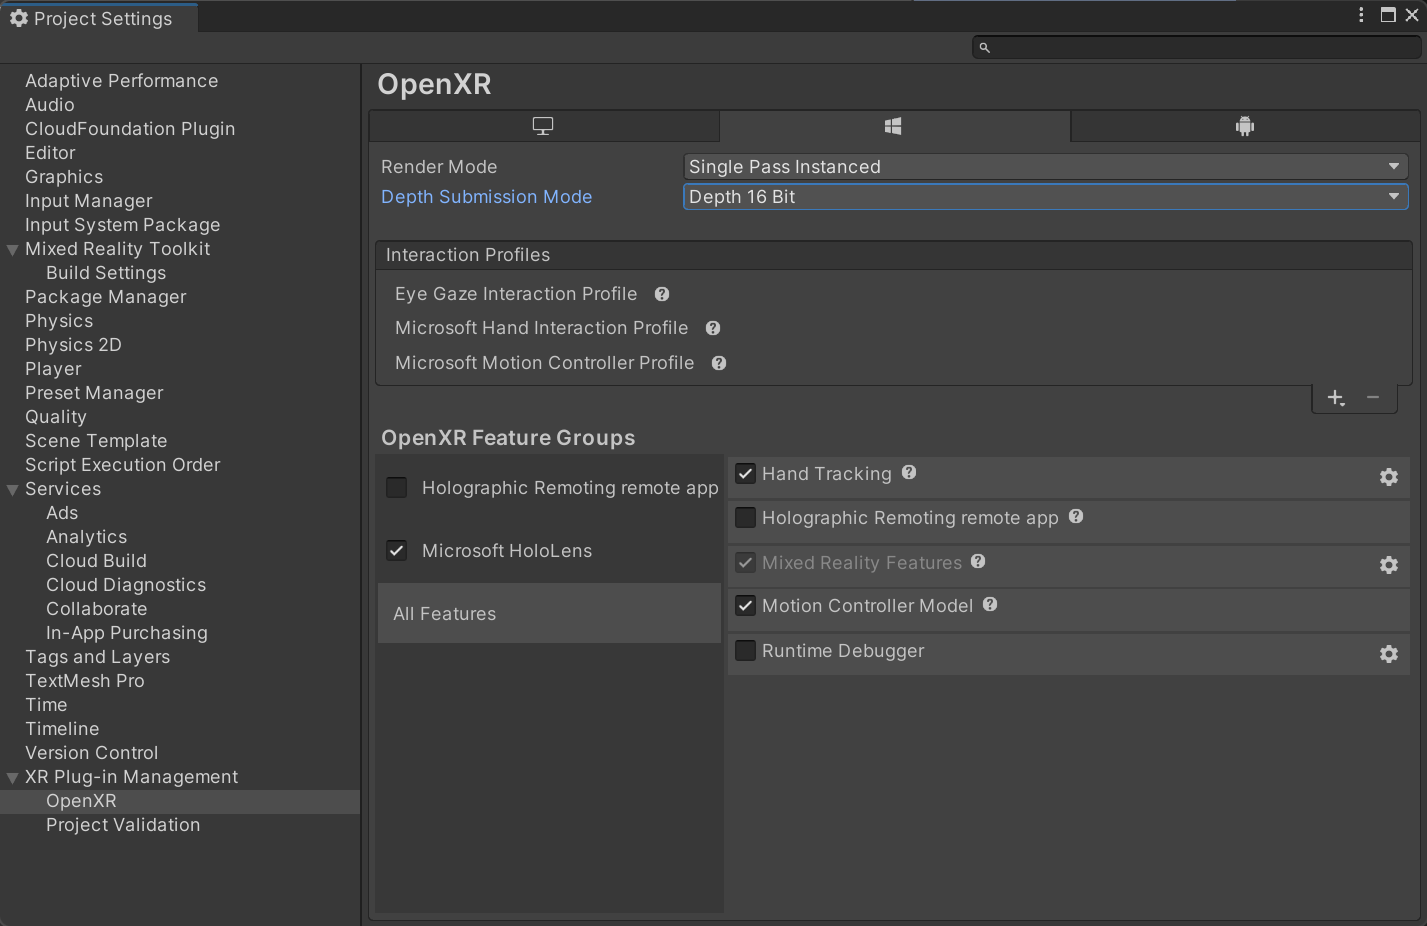Screen dimensions: 1427x926
Task: Uncheck the Hand Tracking feature
Action: pos(745,473)
